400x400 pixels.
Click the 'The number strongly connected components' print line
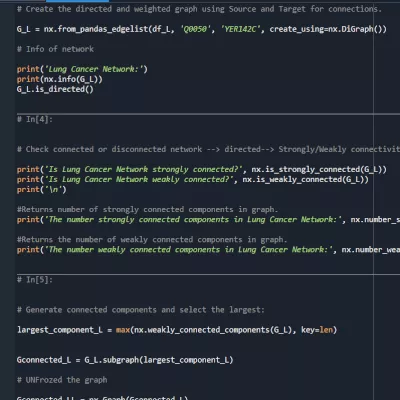pyautogui.click(x=208, y=219)
